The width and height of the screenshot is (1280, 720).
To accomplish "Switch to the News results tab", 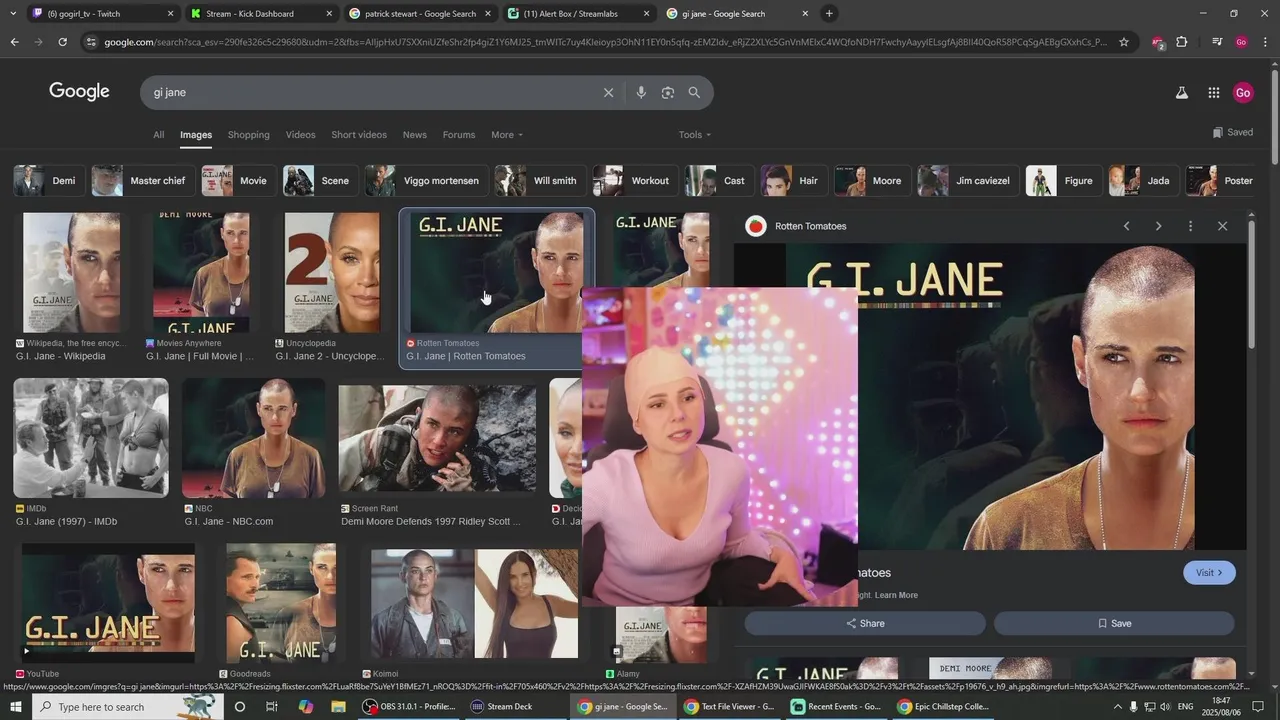I will (x=414, y=135).
